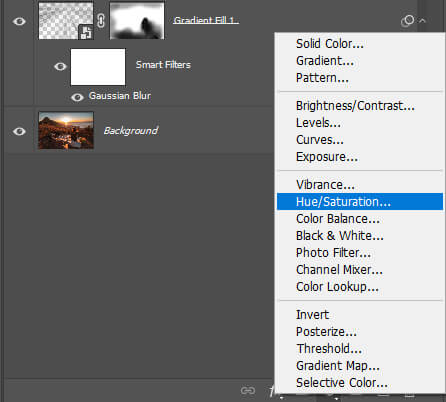The width and height of the screenshot is (446, 402).
Task: Select the Background layer thumbnail
Action: click(66, 130)
